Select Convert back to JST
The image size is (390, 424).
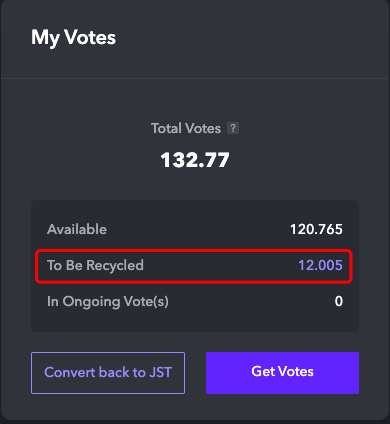[108, 373]
